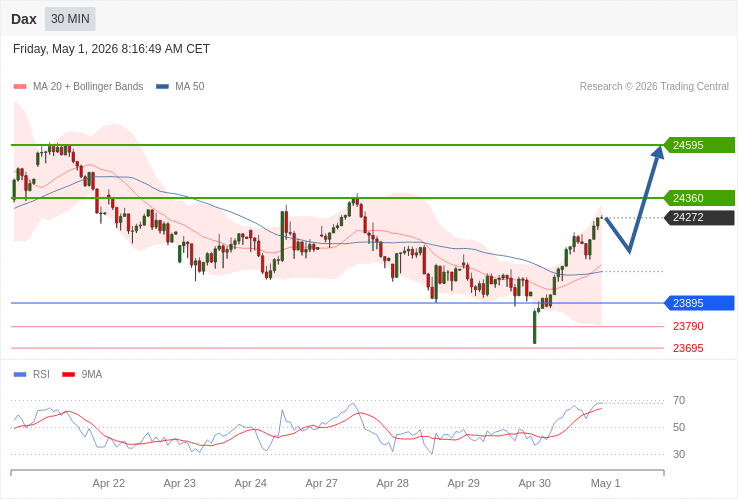
Task: Click the Apr 22 date axis label
Action: click(109, 484)
